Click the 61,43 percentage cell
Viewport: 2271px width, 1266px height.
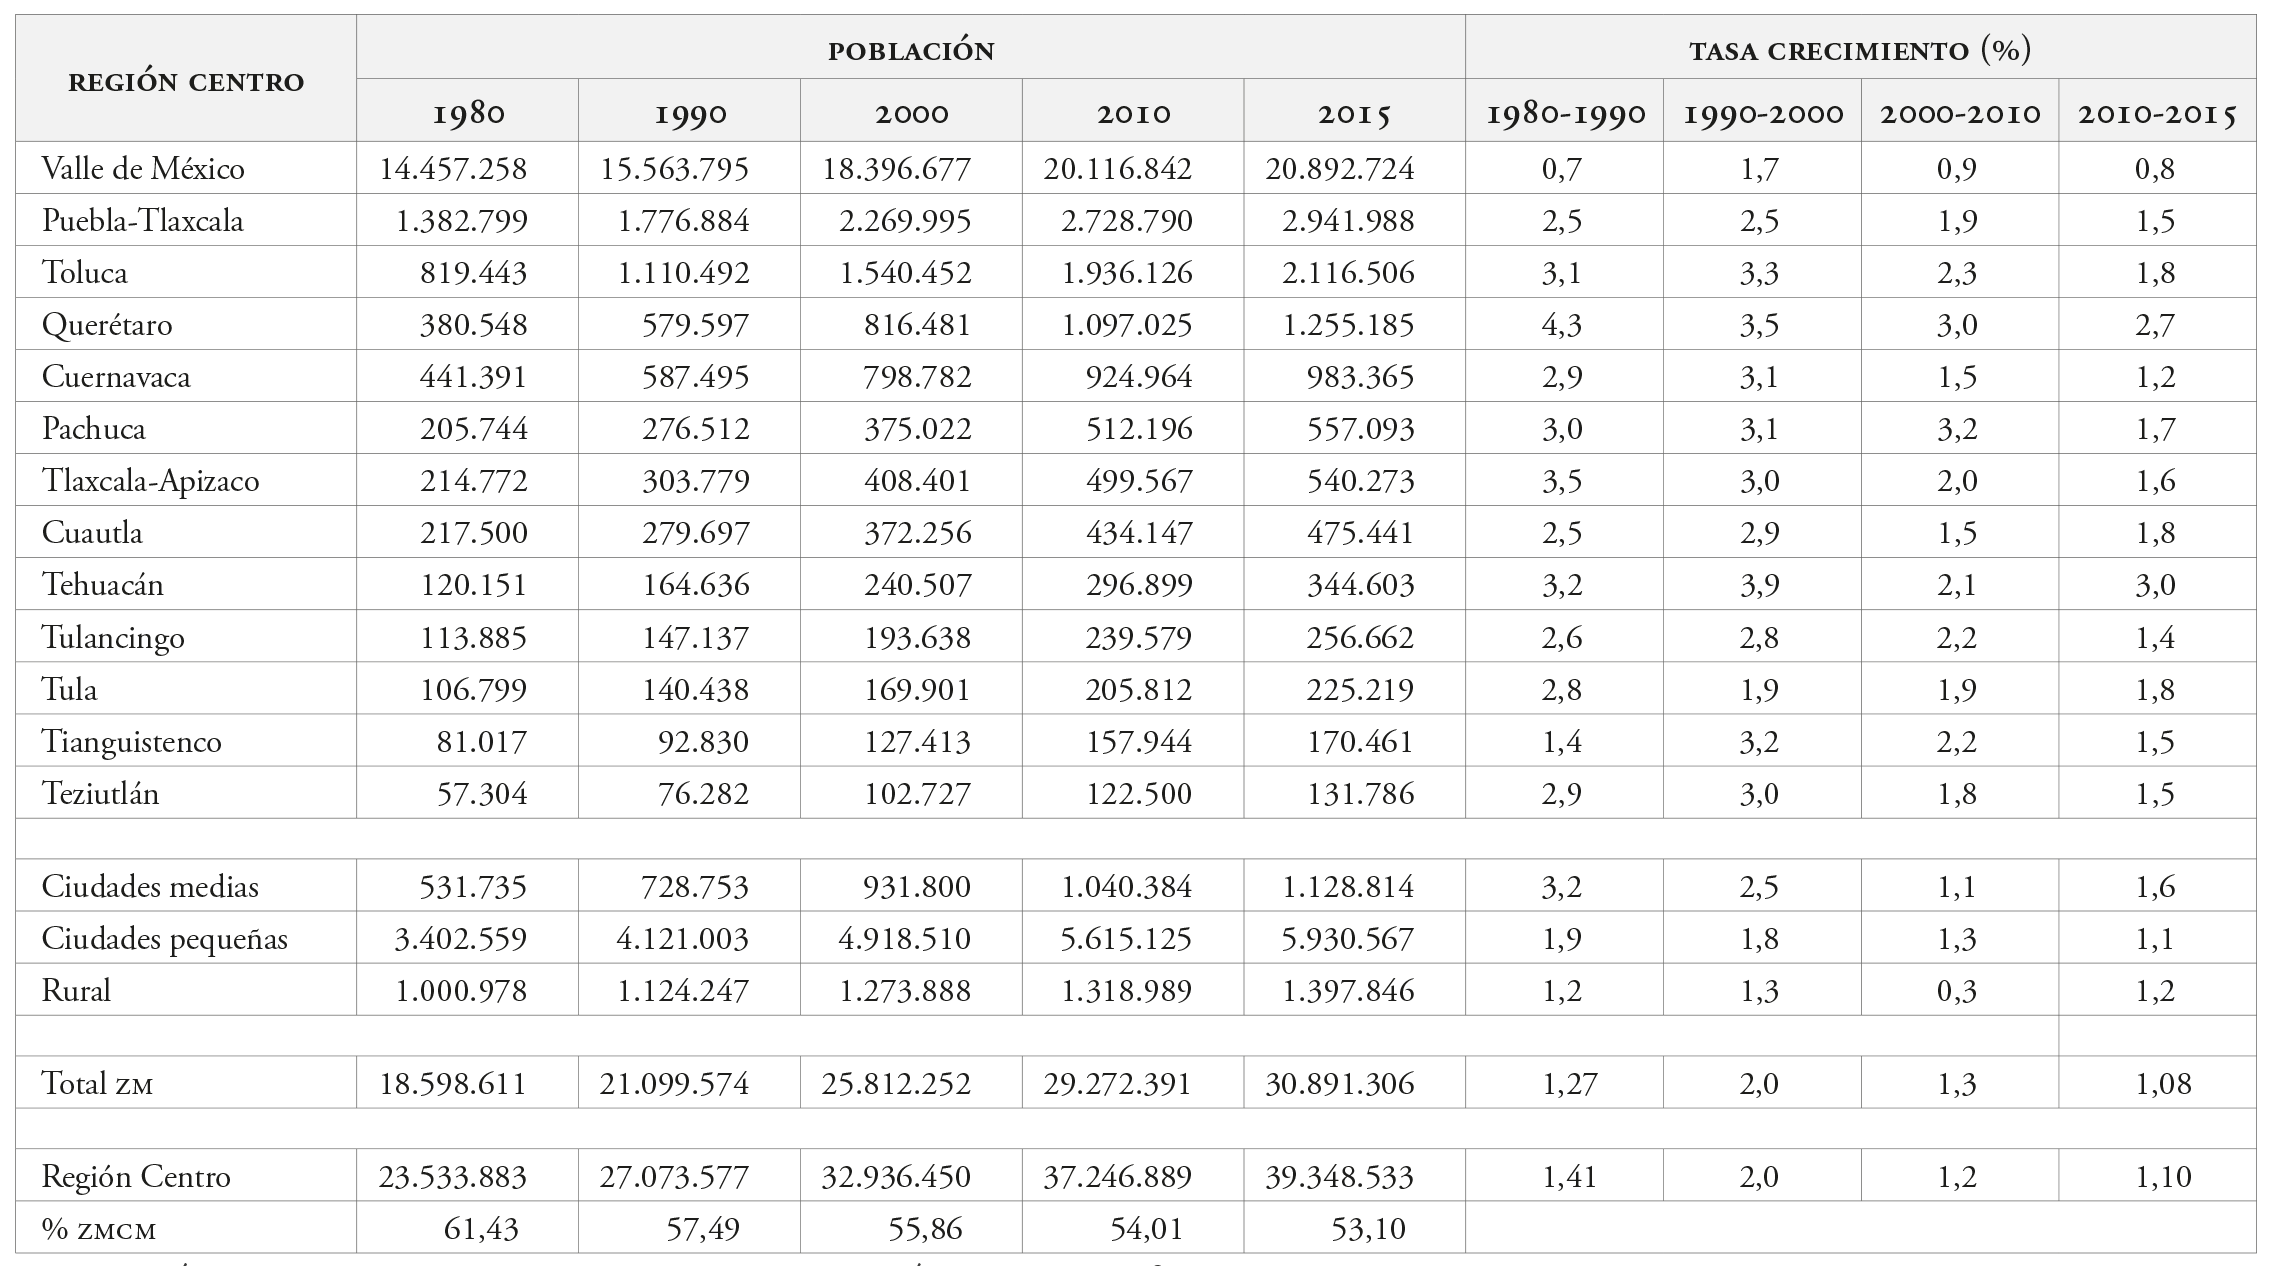(x=481, y=1228)
